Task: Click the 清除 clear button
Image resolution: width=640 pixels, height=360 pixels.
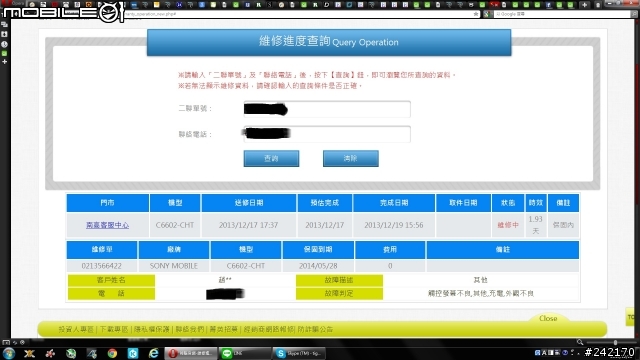Action: click(x=351, y=158)
